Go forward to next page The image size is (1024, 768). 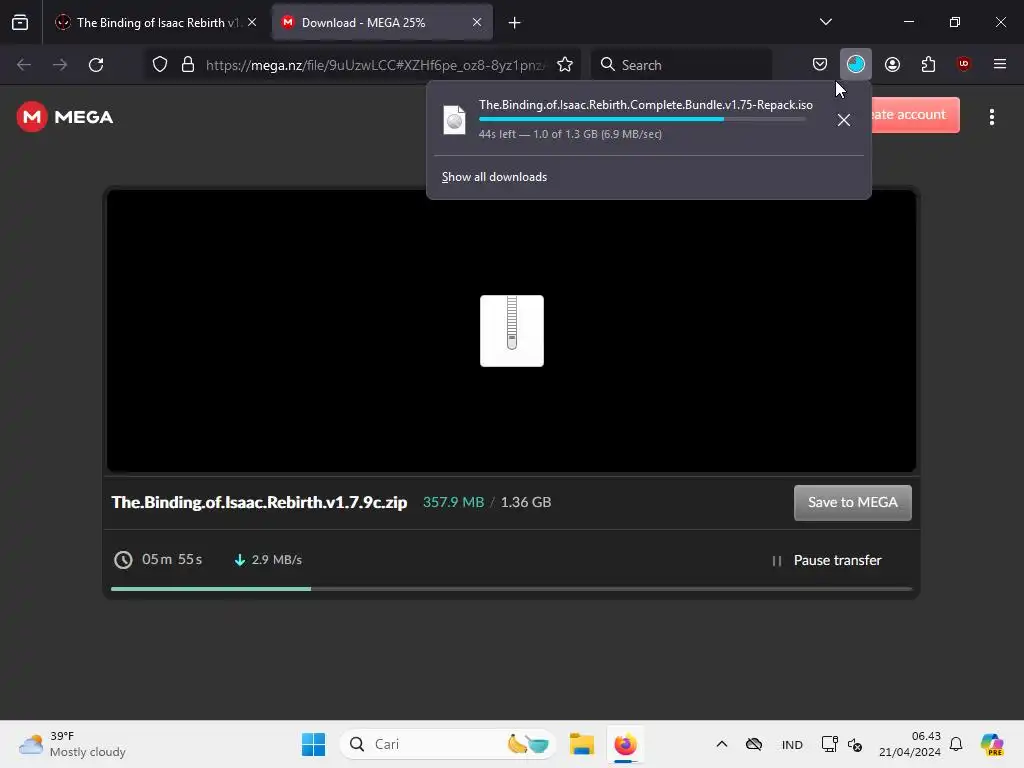coord(60,65)
